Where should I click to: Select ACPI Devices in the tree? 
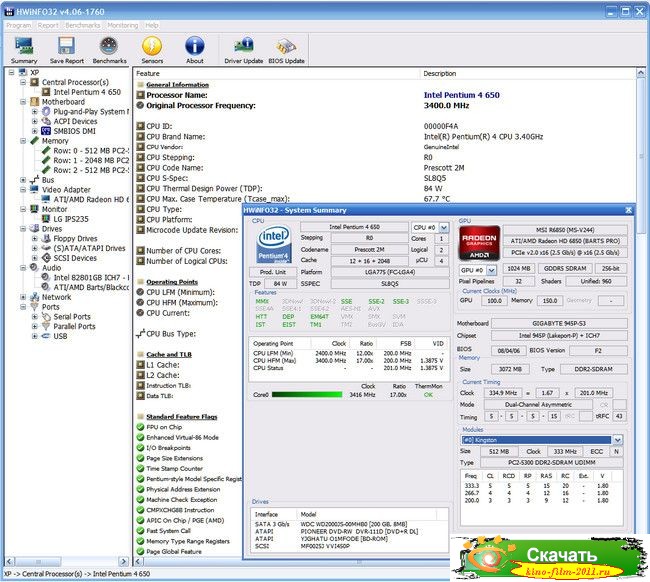(75, 121)
